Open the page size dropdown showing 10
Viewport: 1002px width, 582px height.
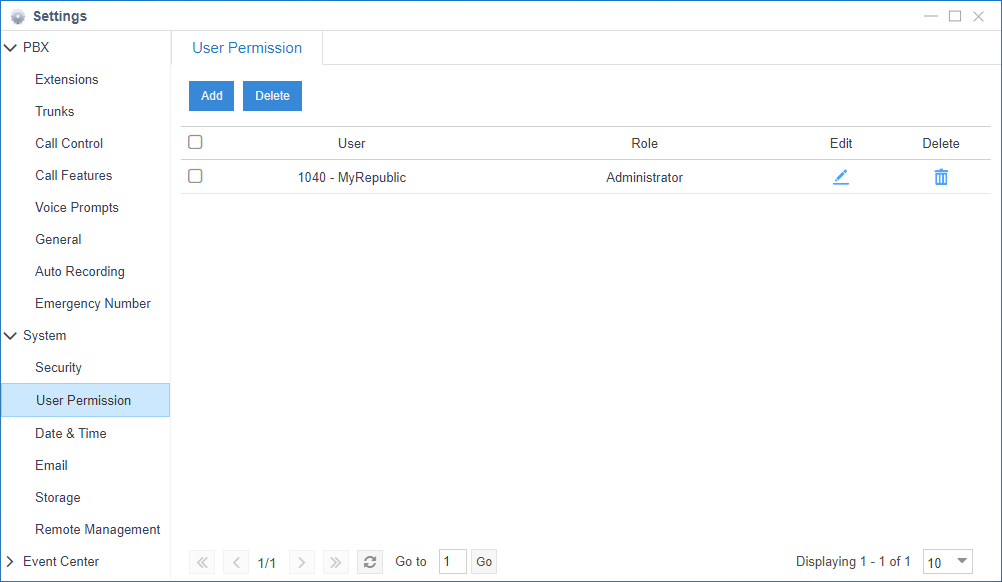point(946,561)
